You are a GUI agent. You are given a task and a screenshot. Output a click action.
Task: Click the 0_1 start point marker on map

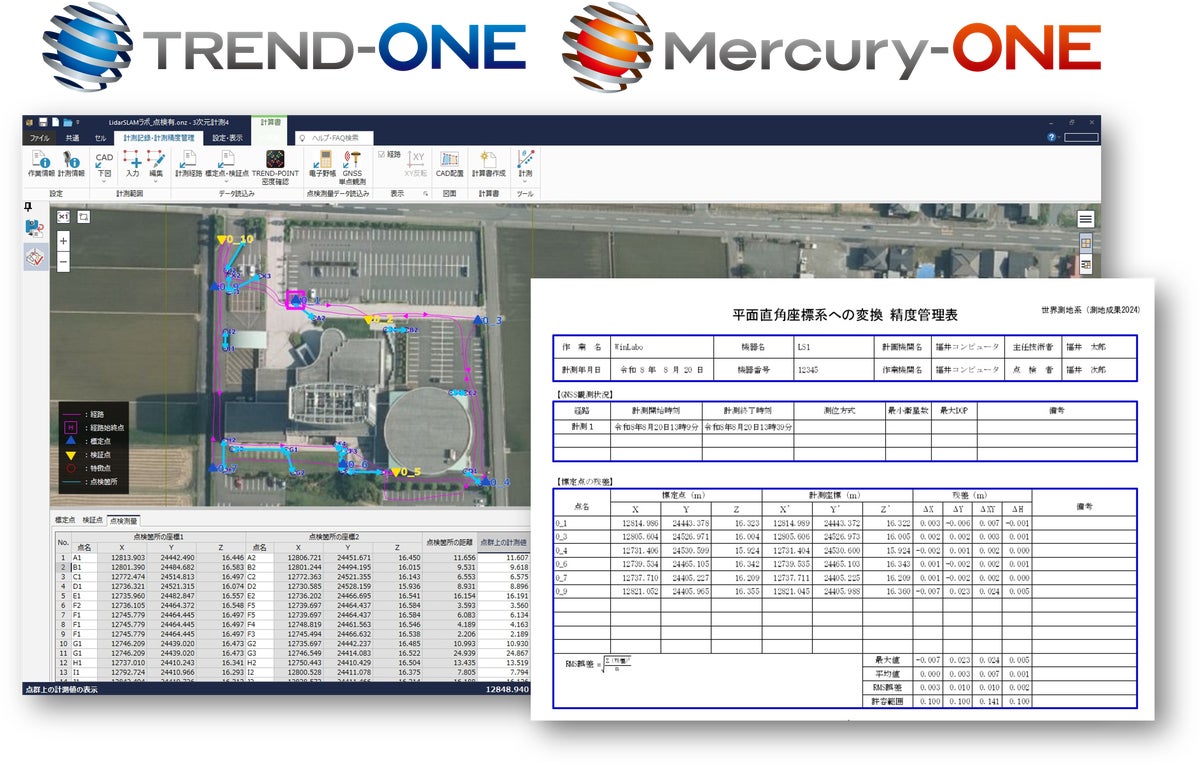[296, 299]
